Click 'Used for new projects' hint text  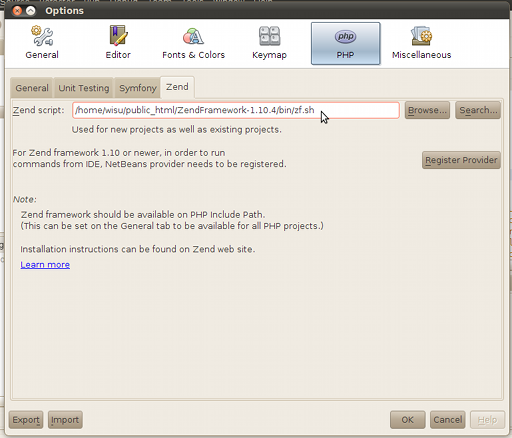pos(177,130)
